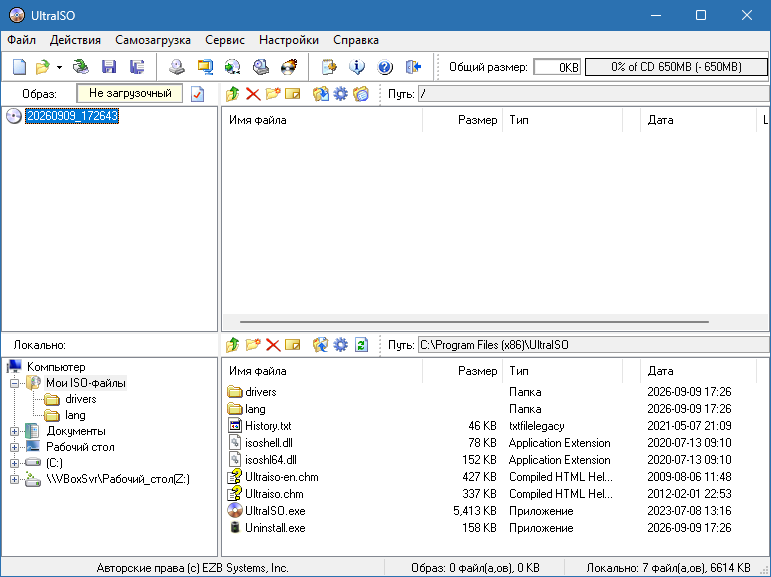
Task: Select the lang folder in local tree
Action: tap(75, 415)
